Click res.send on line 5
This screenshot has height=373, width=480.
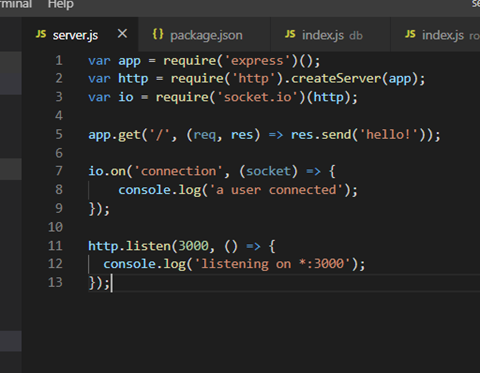coord(321,135)
